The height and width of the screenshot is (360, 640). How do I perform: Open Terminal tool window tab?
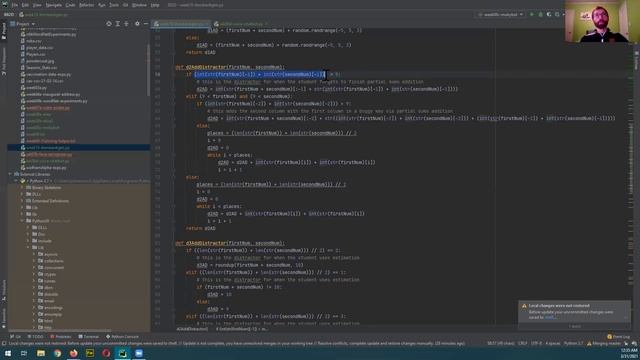click(89, 337)
